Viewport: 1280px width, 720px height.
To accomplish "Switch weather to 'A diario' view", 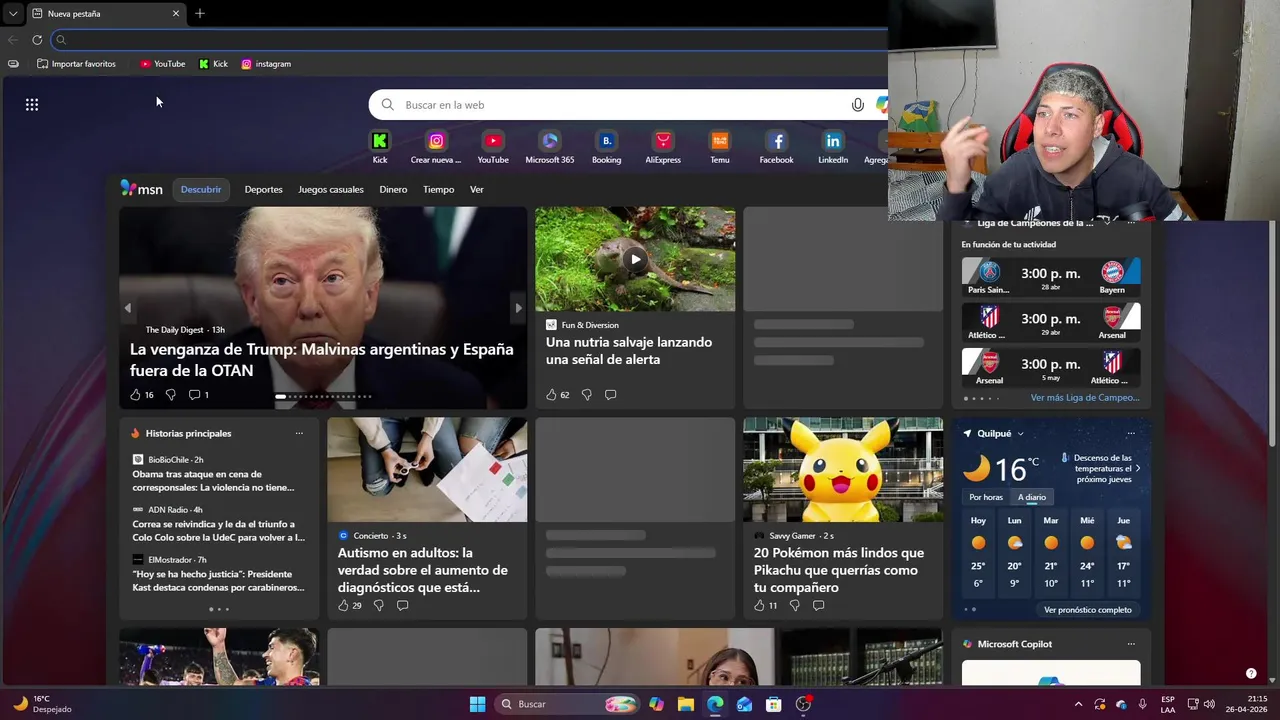I will 1032,497.
